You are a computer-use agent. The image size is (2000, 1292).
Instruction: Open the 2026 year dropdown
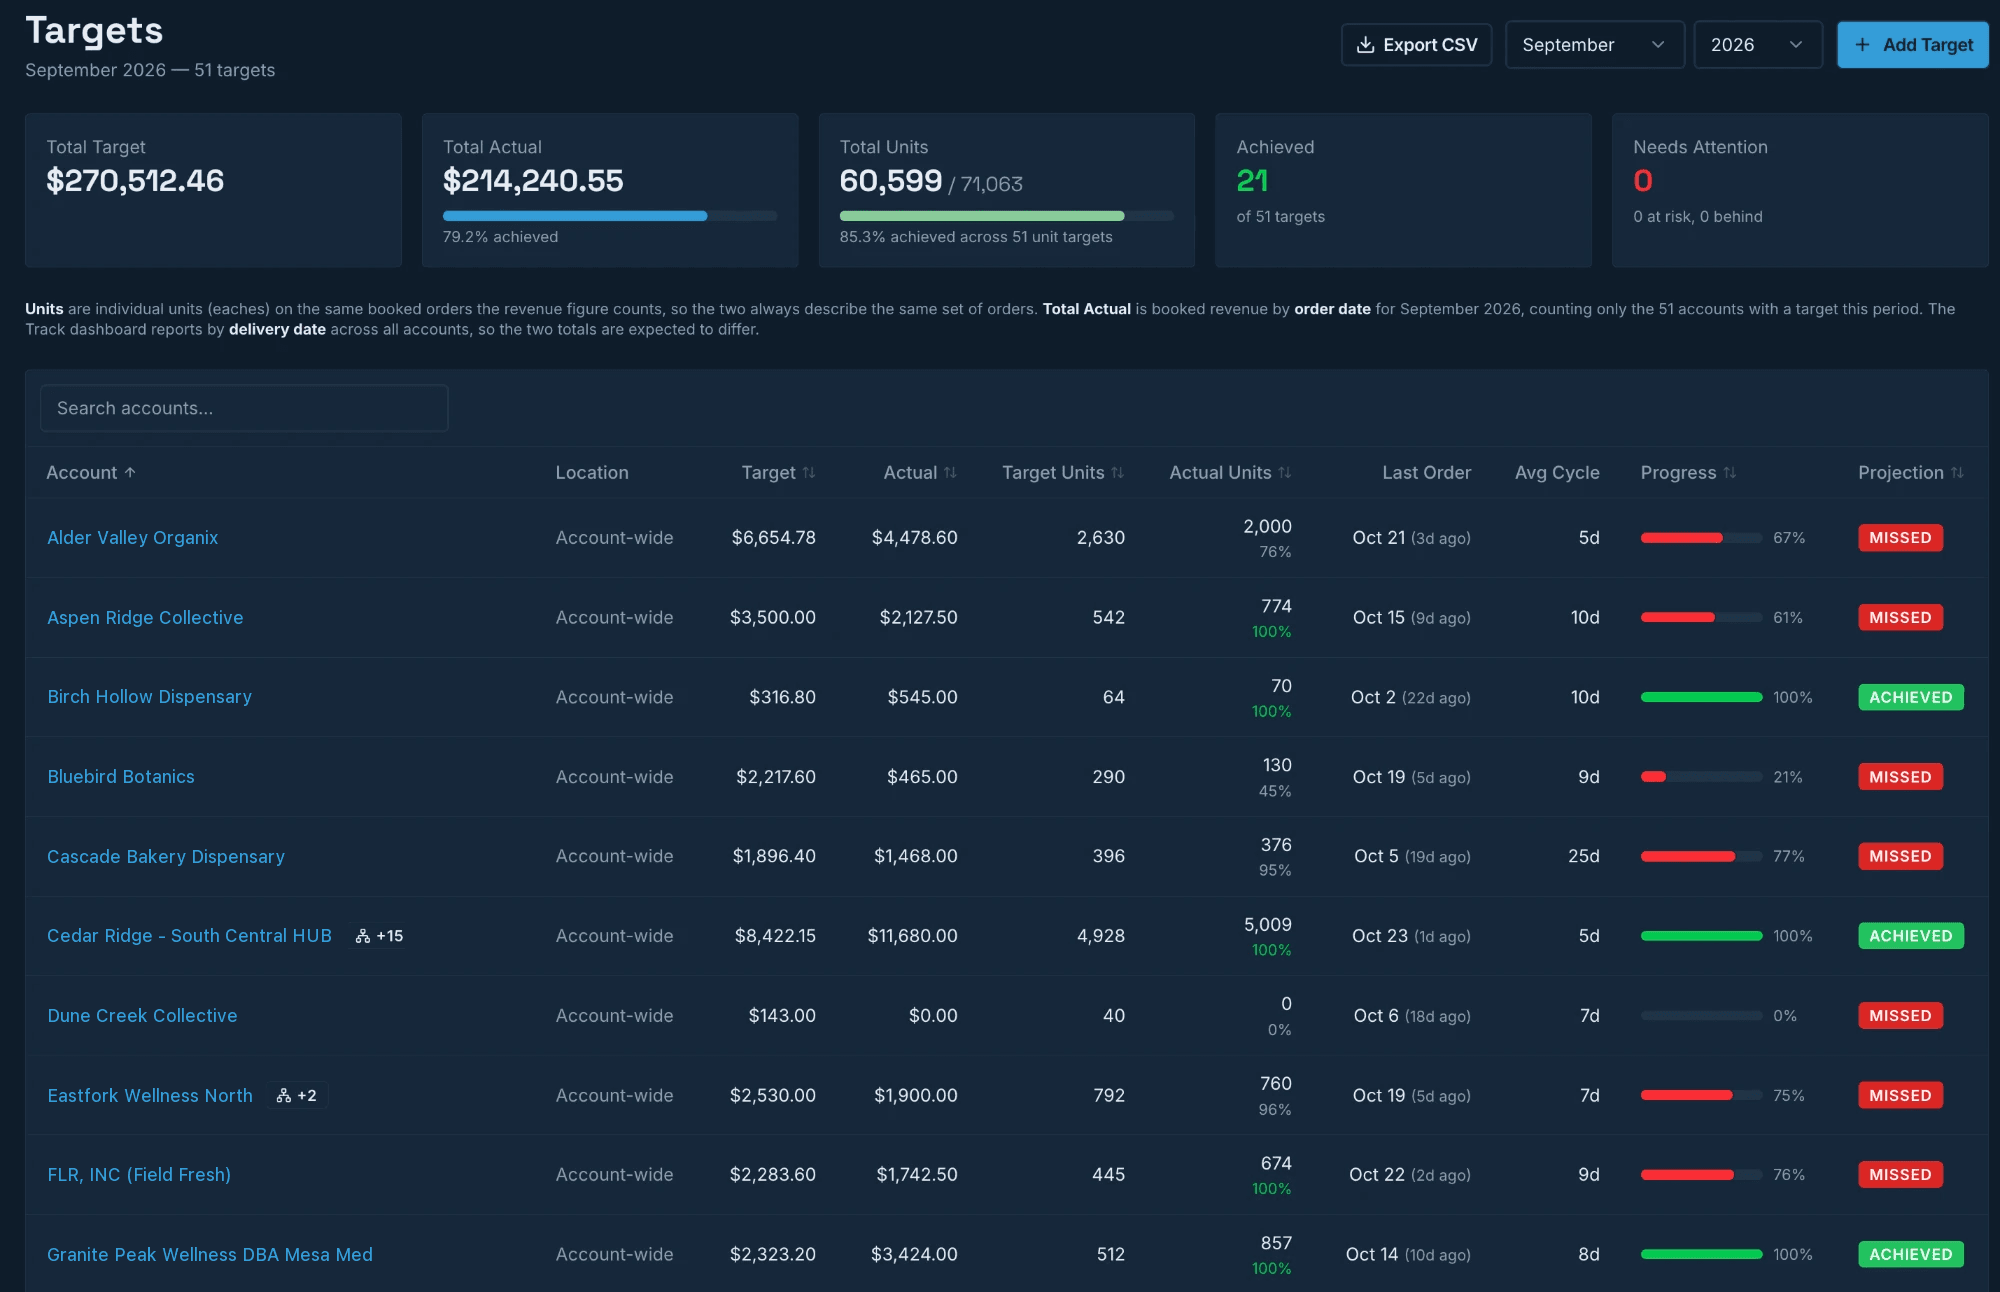(1757, 45)
